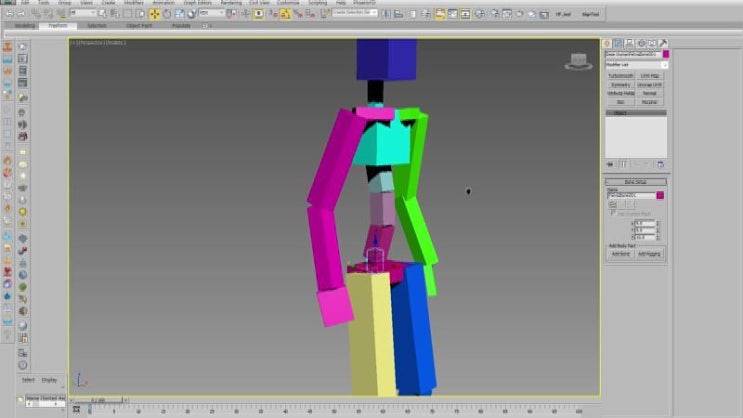
Task: Click the Unlink Selection icon
Action: click(x=48, y=14)
